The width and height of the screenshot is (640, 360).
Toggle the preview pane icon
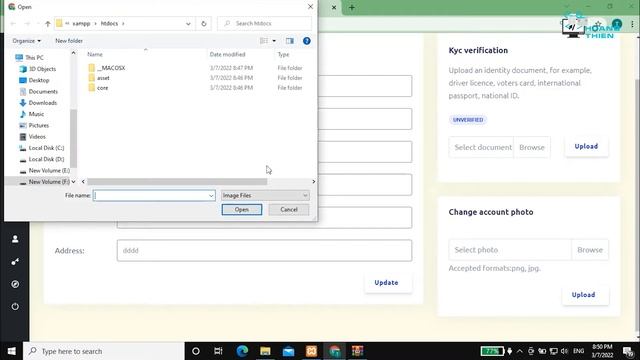pyautogui.click(x=290, y=41)
